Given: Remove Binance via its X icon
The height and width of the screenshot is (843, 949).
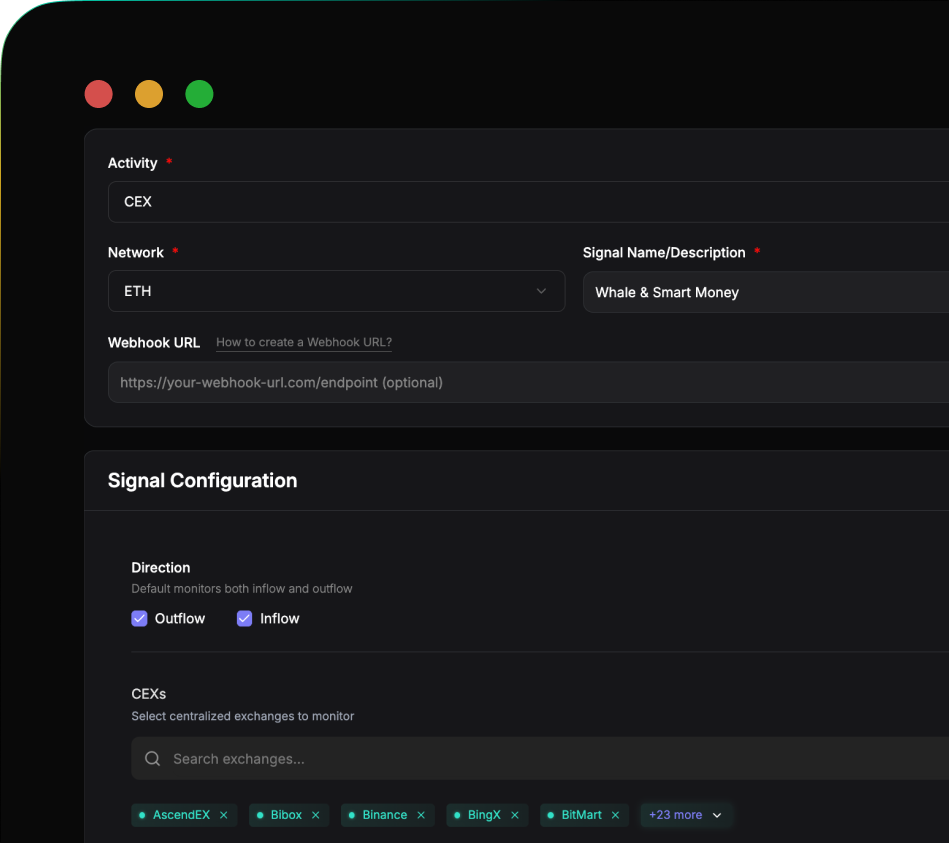Looking at the screenshot, I should [421, 815].
